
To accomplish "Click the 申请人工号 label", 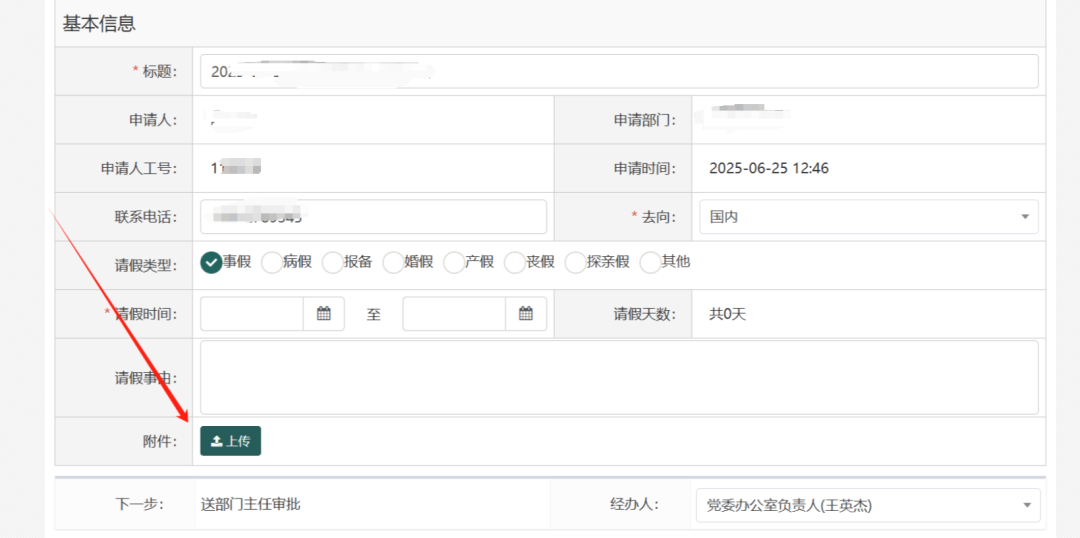I will point(139,169).
